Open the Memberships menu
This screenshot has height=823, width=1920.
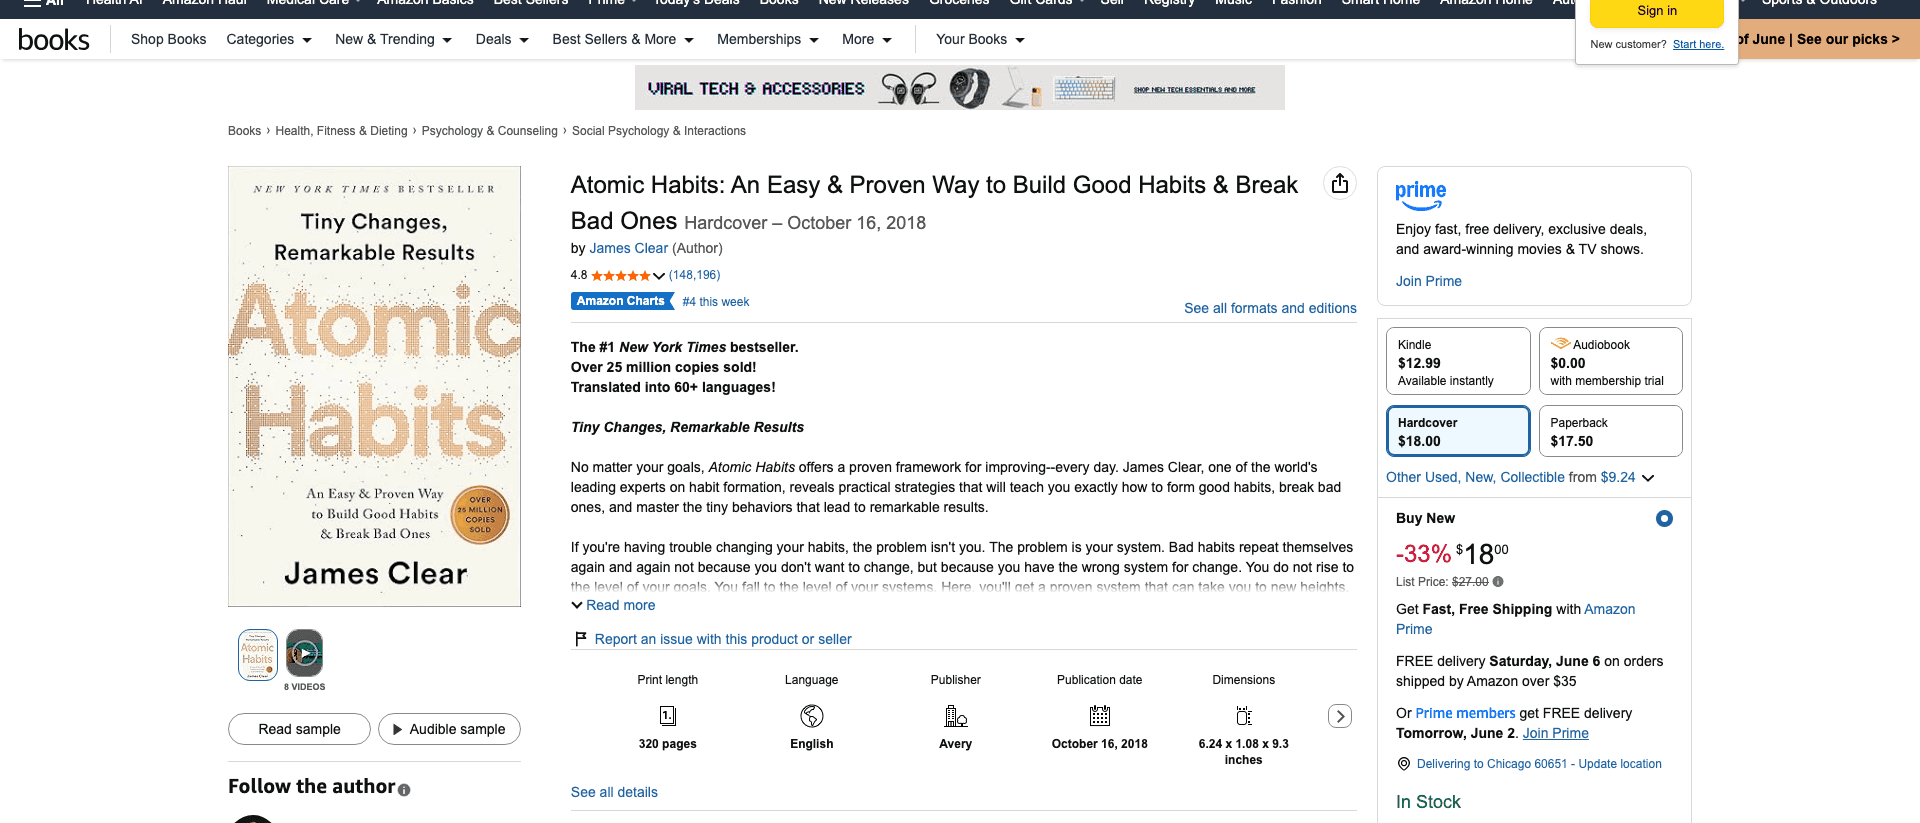pyautogui.click(x=768, y=40)
